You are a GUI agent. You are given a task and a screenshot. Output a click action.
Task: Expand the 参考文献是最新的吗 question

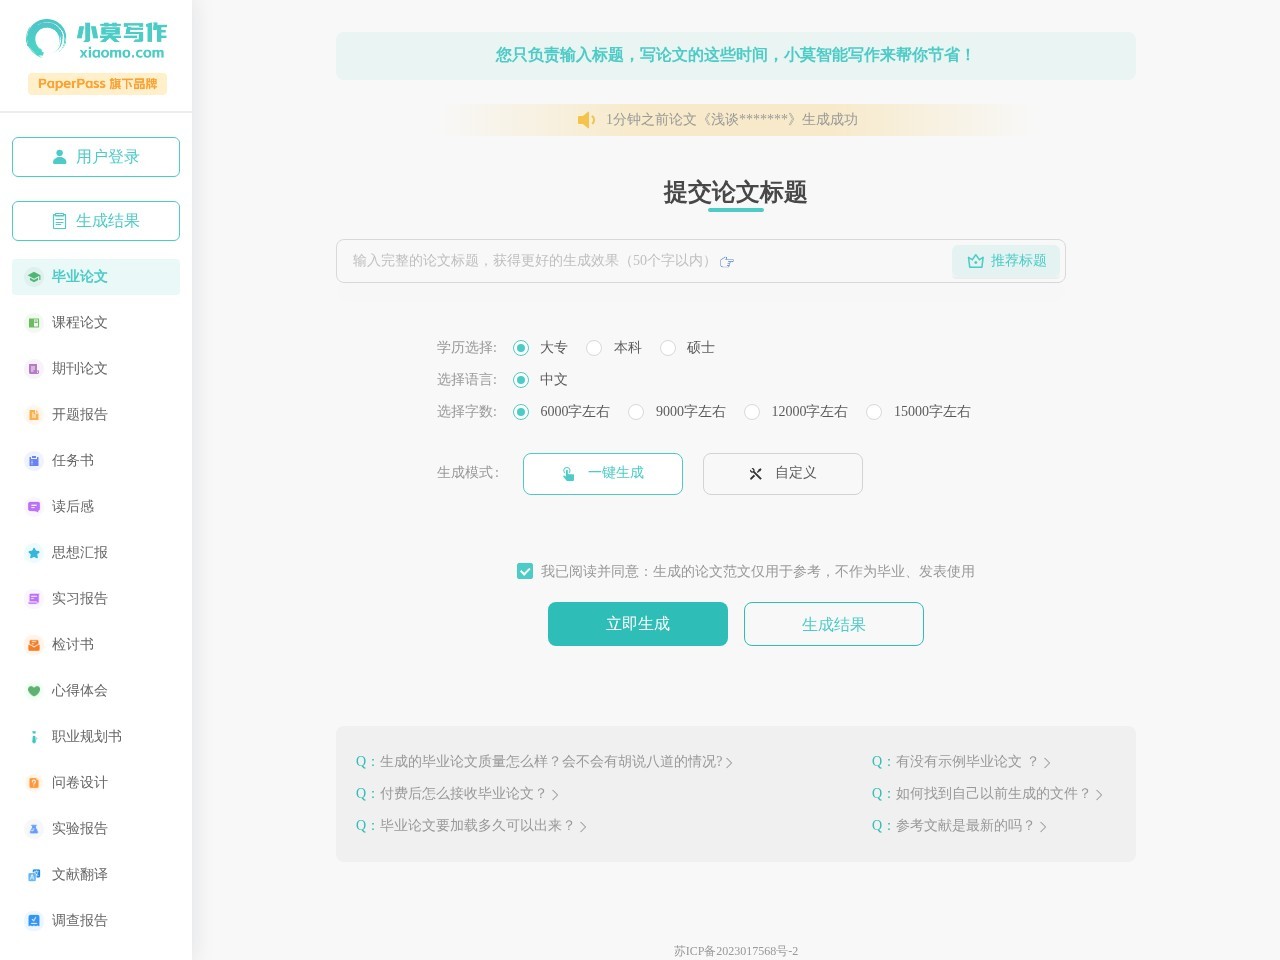[958, 825]
